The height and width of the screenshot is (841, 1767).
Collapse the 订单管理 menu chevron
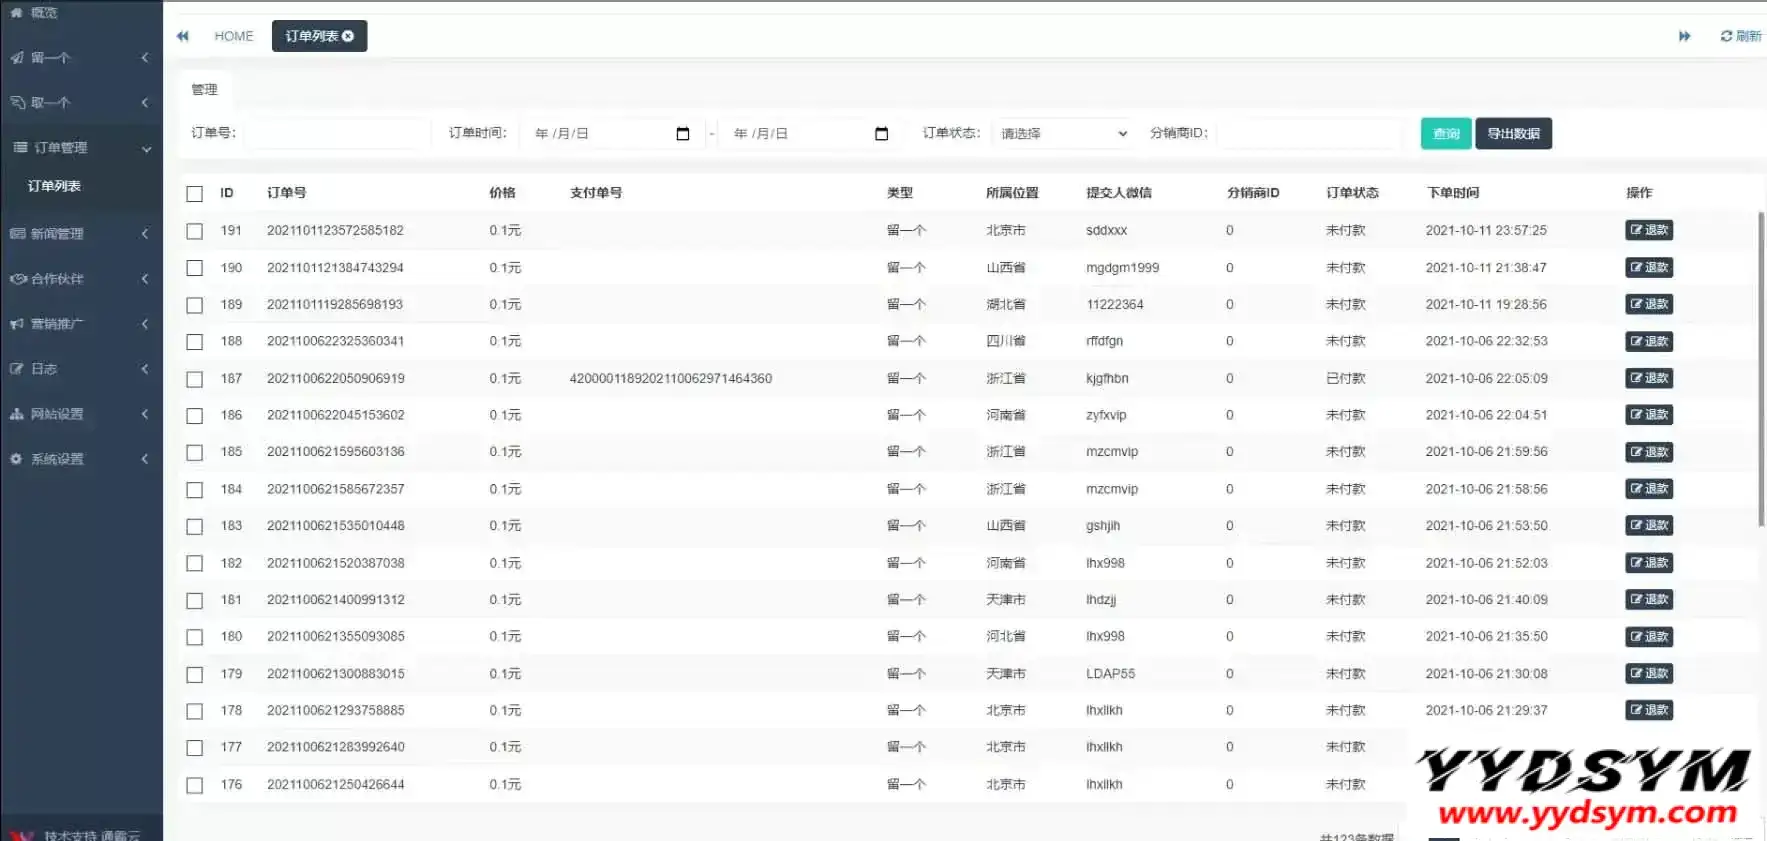tap(146, 149)
